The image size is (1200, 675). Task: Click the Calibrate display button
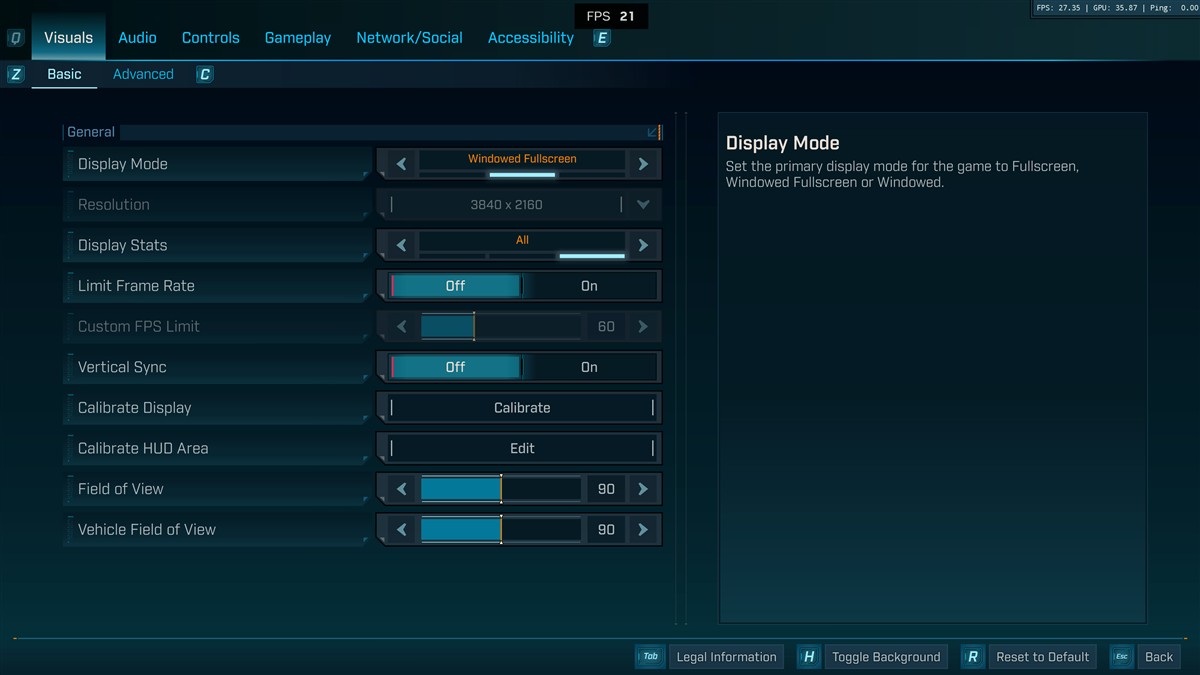522,408
